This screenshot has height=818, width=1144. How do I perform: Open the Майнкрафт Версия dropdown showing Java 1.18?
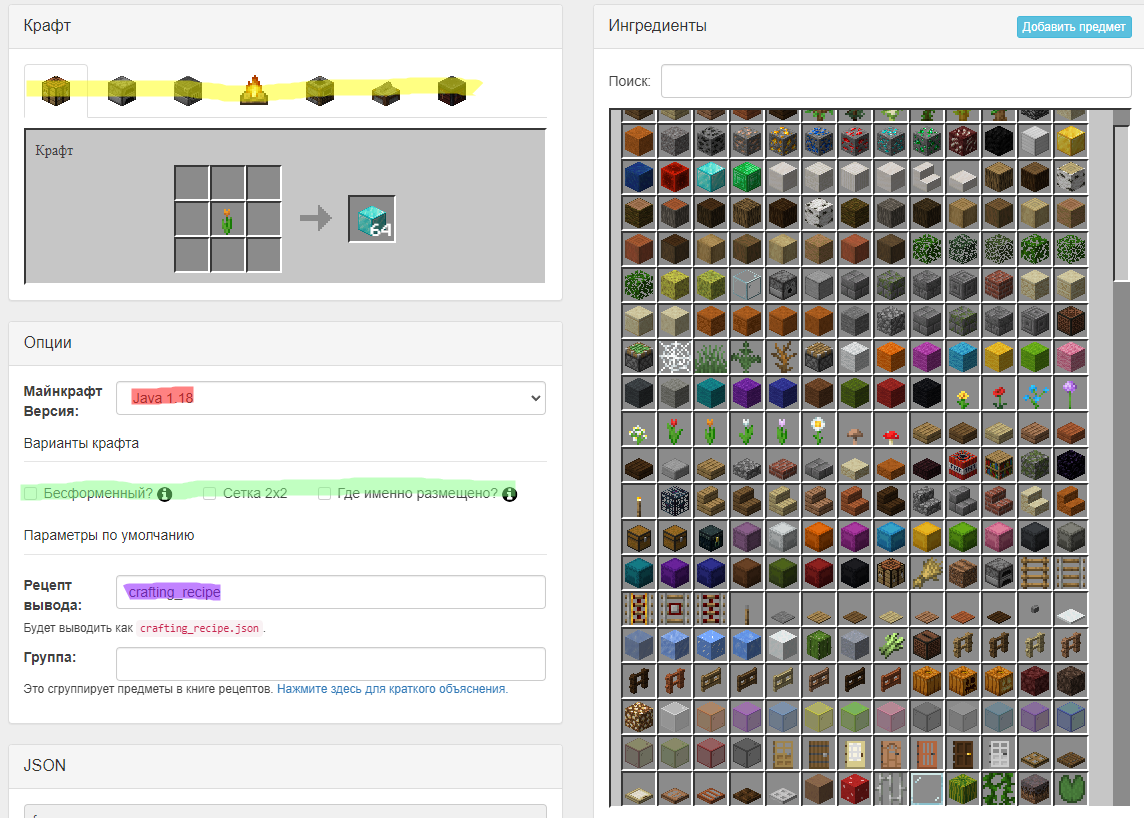tap(331, 398)
